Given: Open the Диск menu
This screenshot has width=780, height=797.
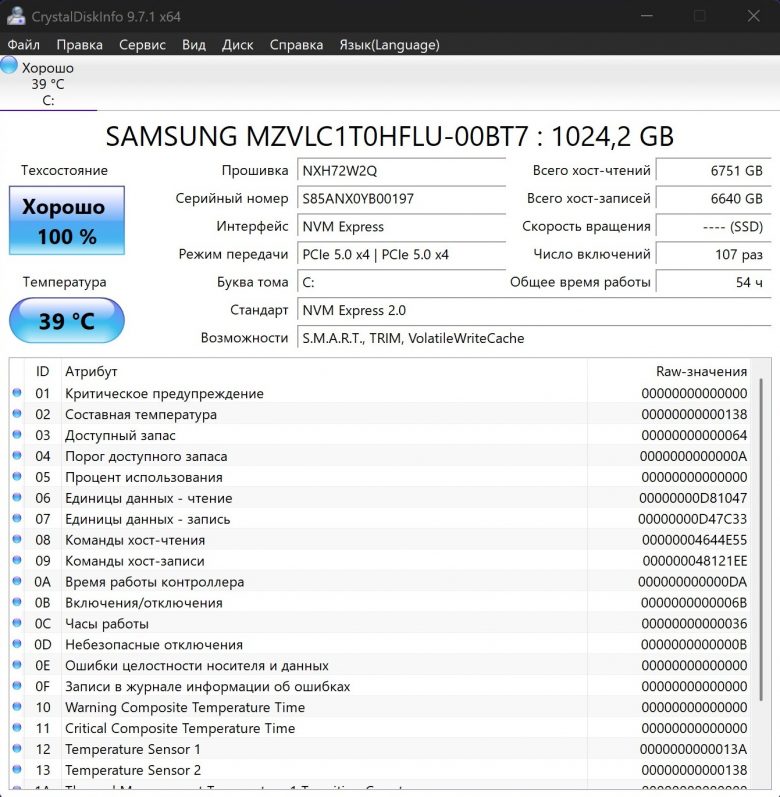Looking at the screenshot, I should [237, 45].
